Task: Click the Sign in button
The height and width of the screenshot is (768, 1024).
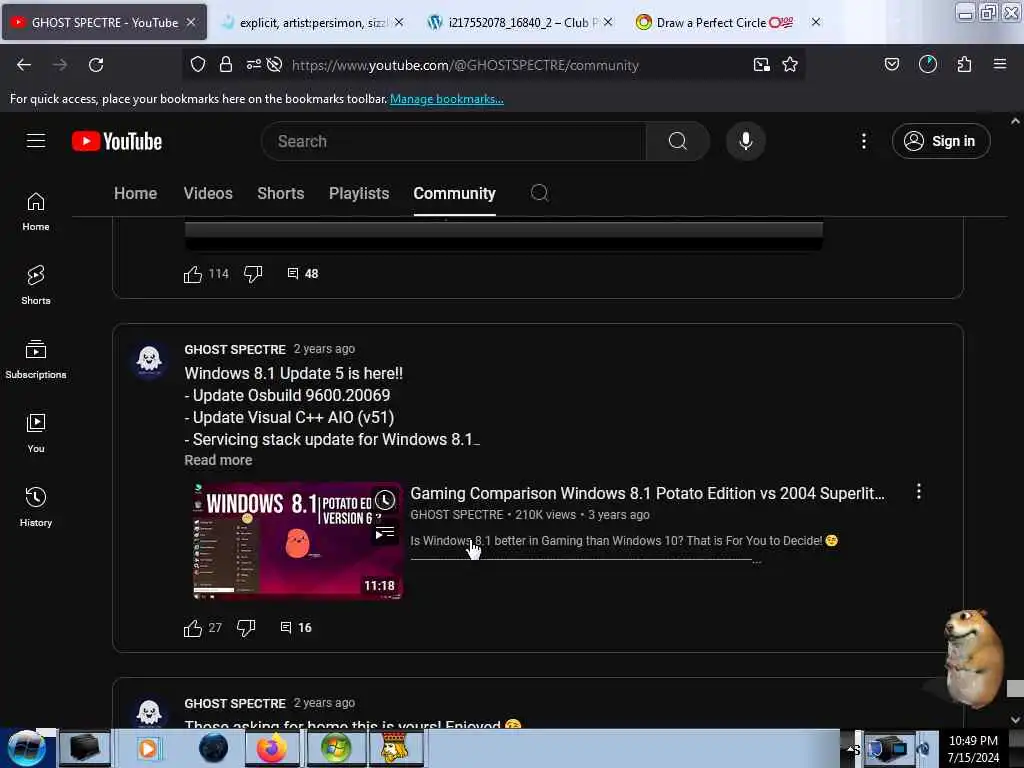Action: point(941,141)
